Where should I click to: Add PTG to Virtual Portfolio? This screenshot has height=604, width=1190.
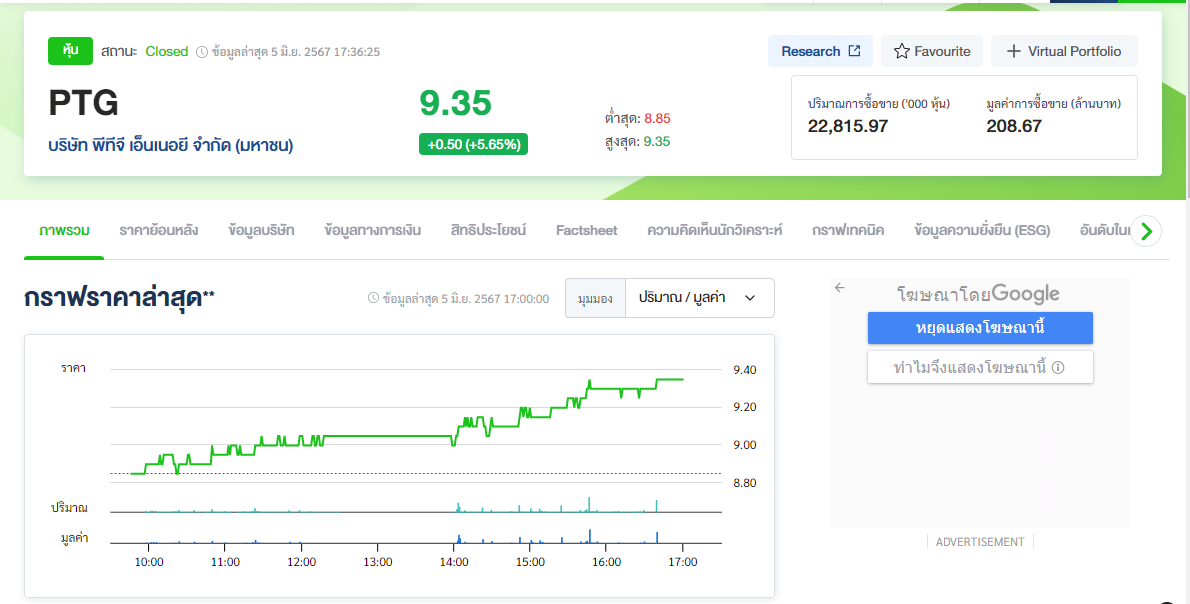click(x=1064, y=51)
